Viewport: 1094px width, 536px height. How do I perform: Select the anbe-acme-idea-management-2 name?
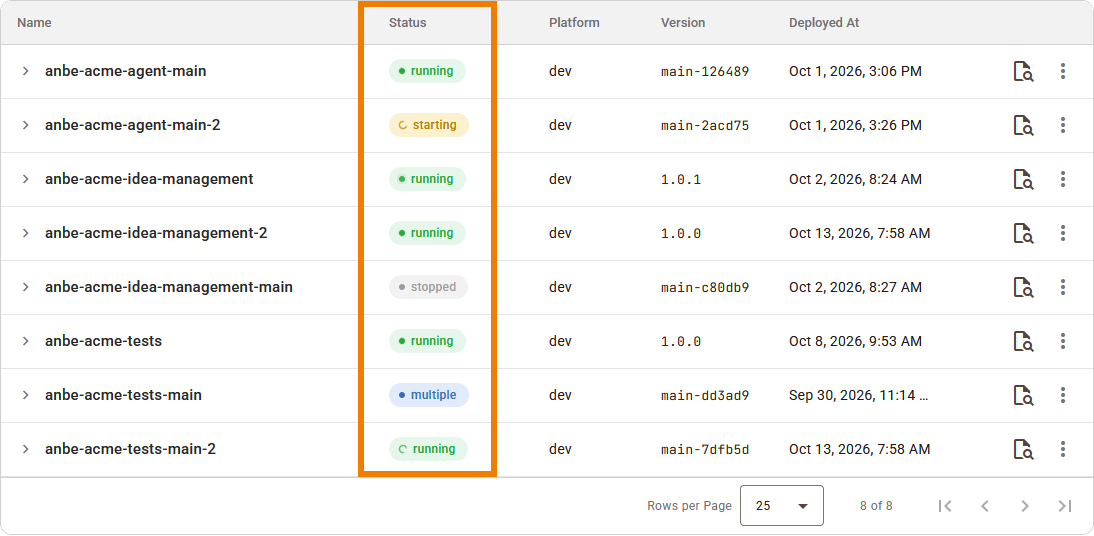click(x=156, y=233)
